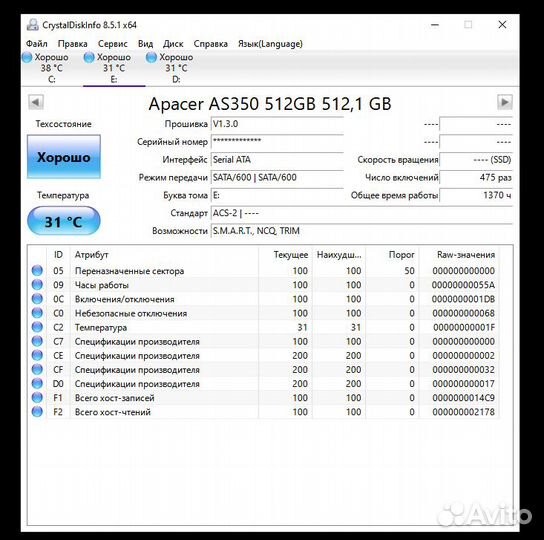
Task: Switch to disk C: tab
Action: [52, 68]
